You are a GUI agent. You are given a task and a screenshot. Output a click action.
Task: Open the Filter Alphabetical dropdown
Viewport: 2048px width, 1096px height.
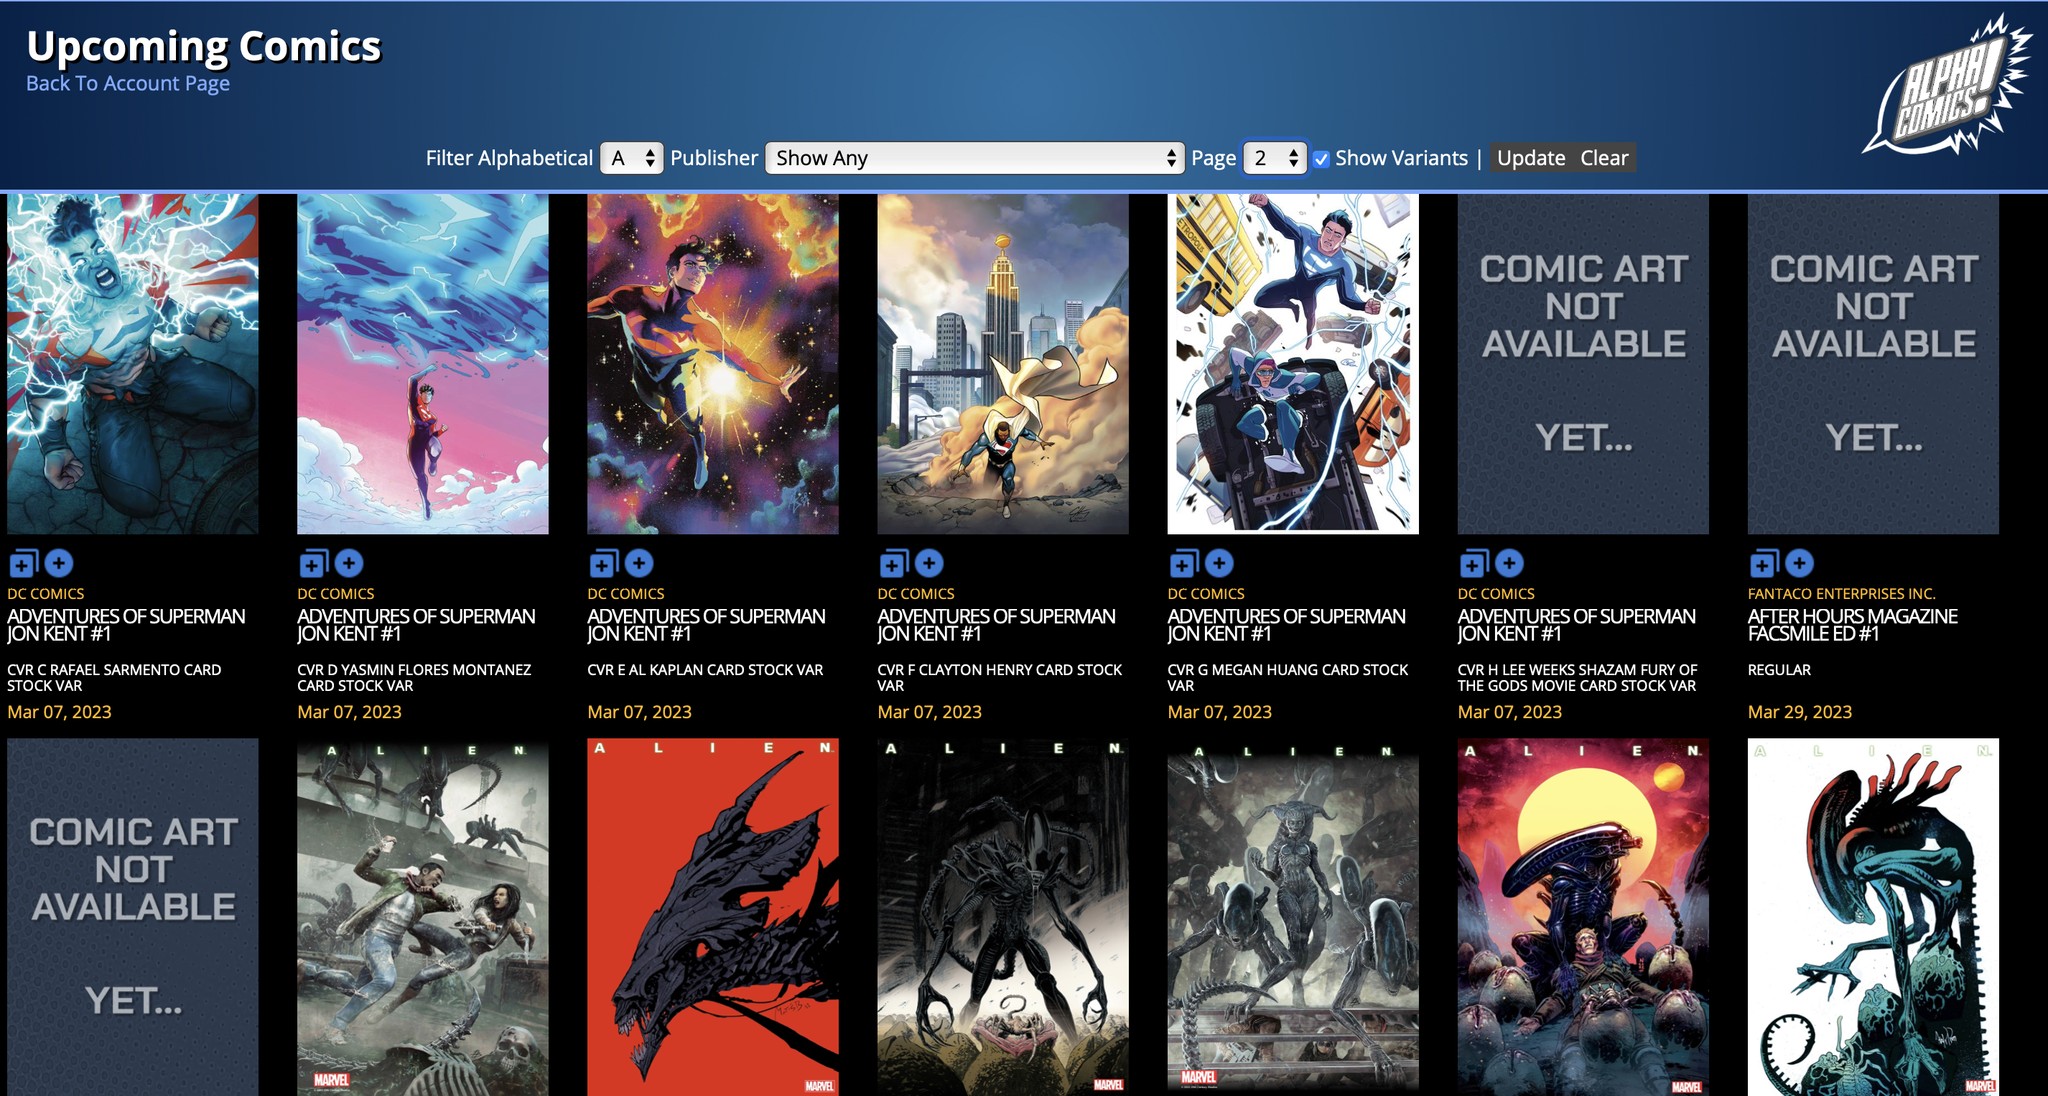[631, 158]
